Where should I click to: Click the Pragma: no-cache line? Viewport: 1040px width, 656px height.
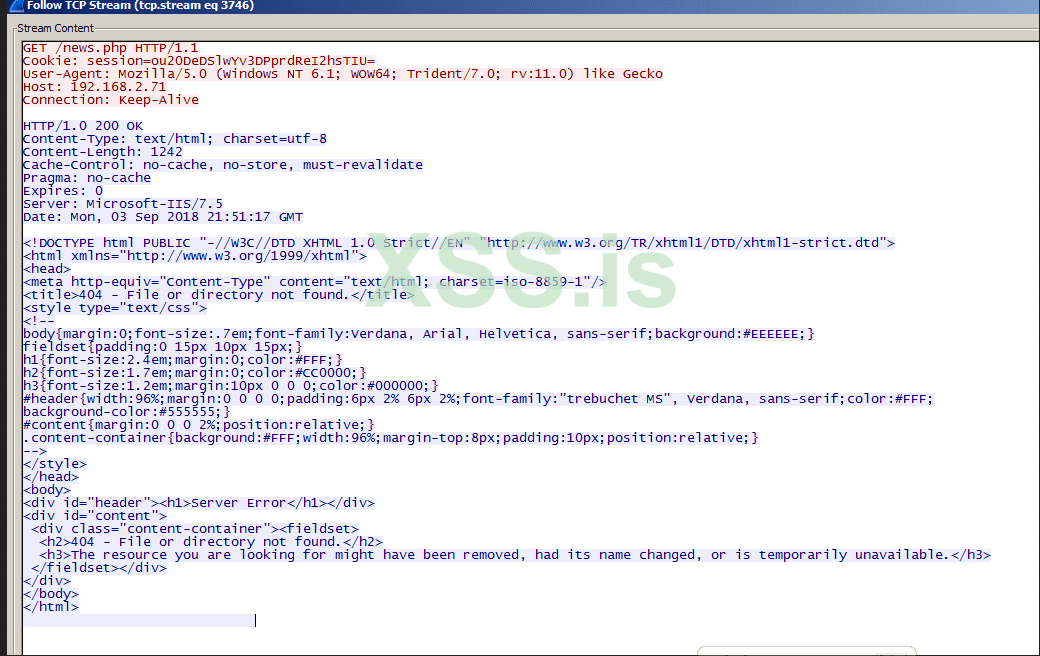click(x=86, y=178)
